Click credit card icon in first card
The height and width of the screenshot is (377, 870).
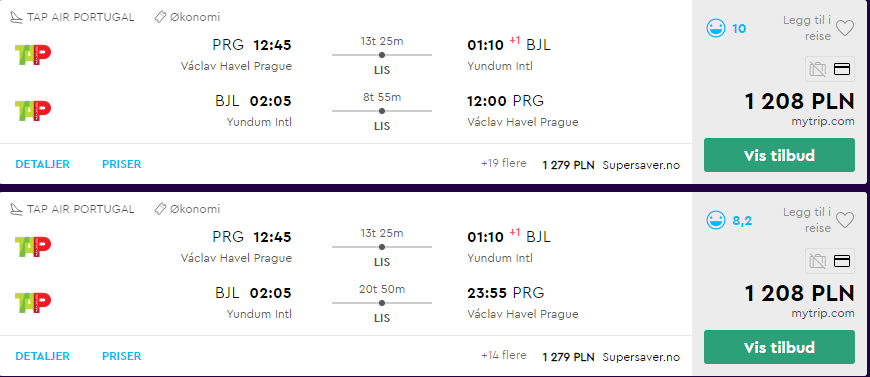842,69
